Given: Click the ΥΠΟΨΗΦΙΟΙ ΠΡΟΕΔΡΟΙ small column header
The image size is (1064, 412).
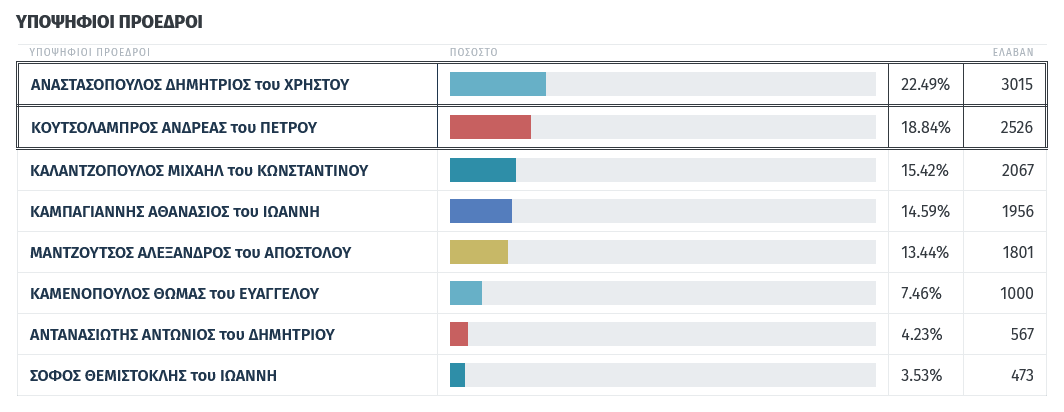Looking at the screenshot, I should [90, 51].
